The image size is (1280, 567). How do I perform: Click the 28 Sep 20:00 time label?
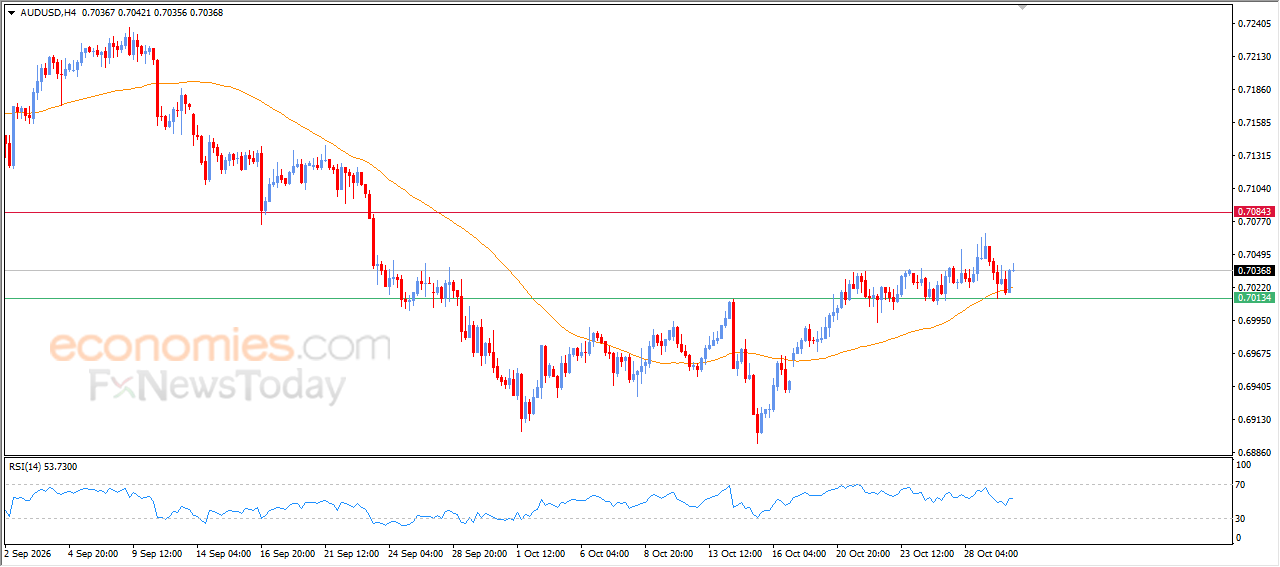click(481, 553)
